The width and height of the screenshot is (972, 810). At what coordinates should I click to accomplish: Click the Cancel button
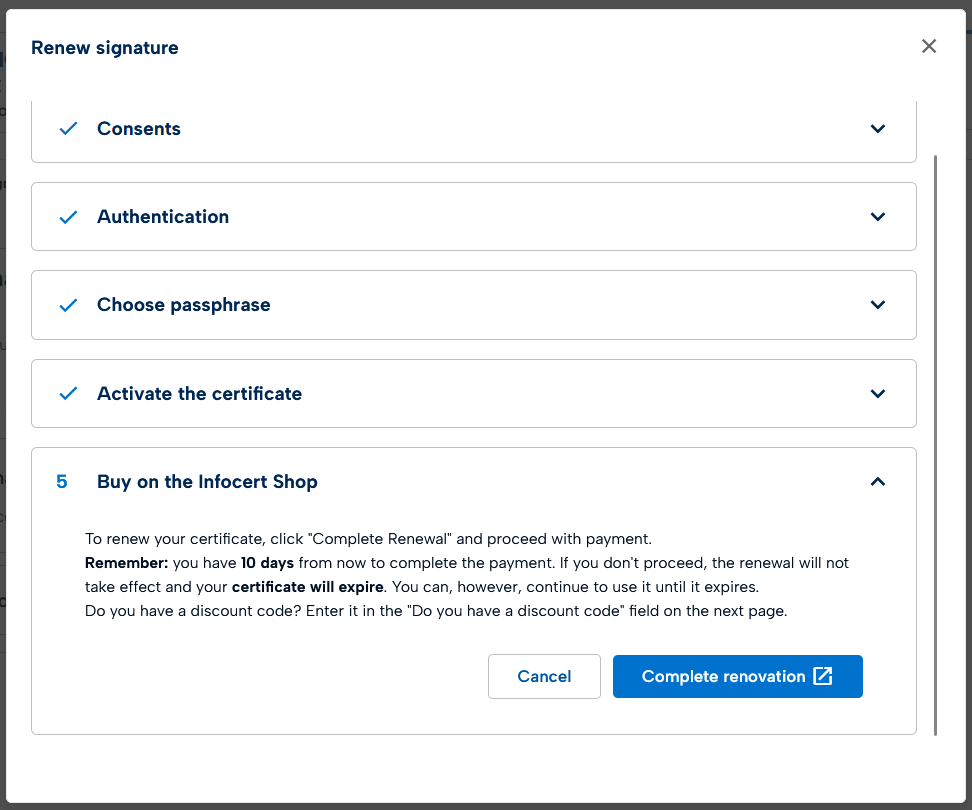click(544, 676)
